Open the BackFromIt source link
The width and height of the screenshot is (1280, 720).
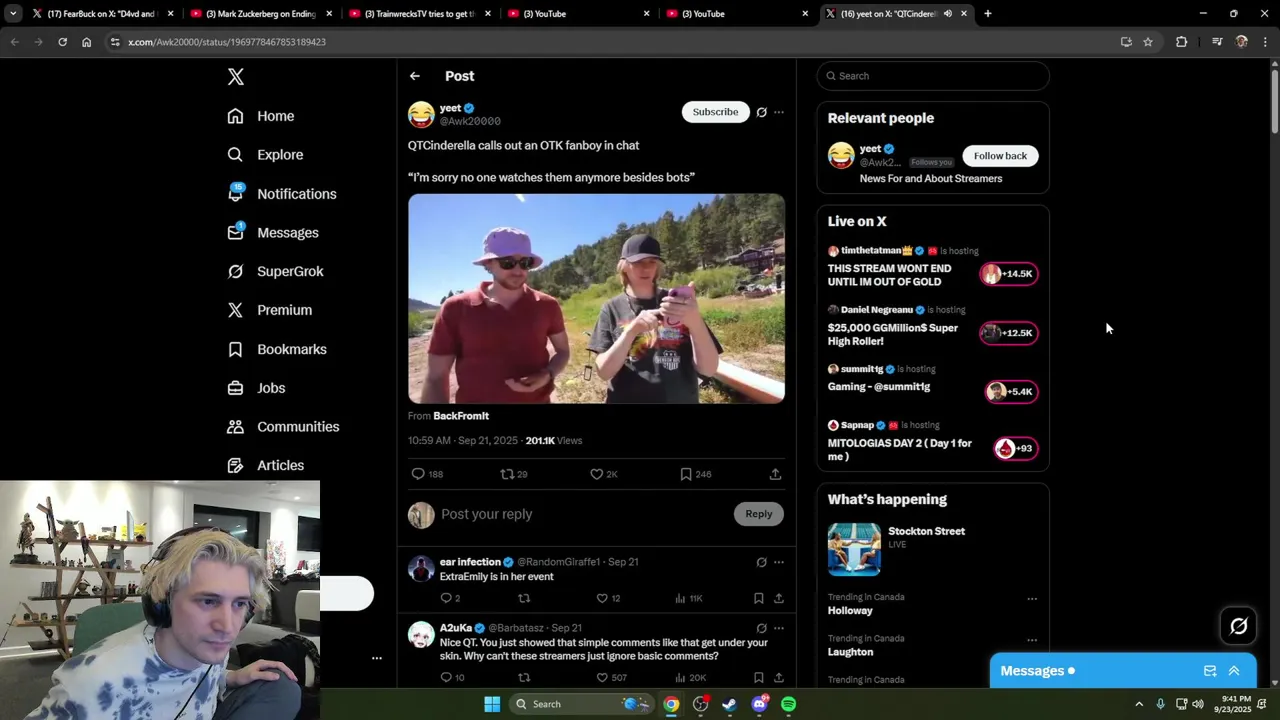click(461, 416)
